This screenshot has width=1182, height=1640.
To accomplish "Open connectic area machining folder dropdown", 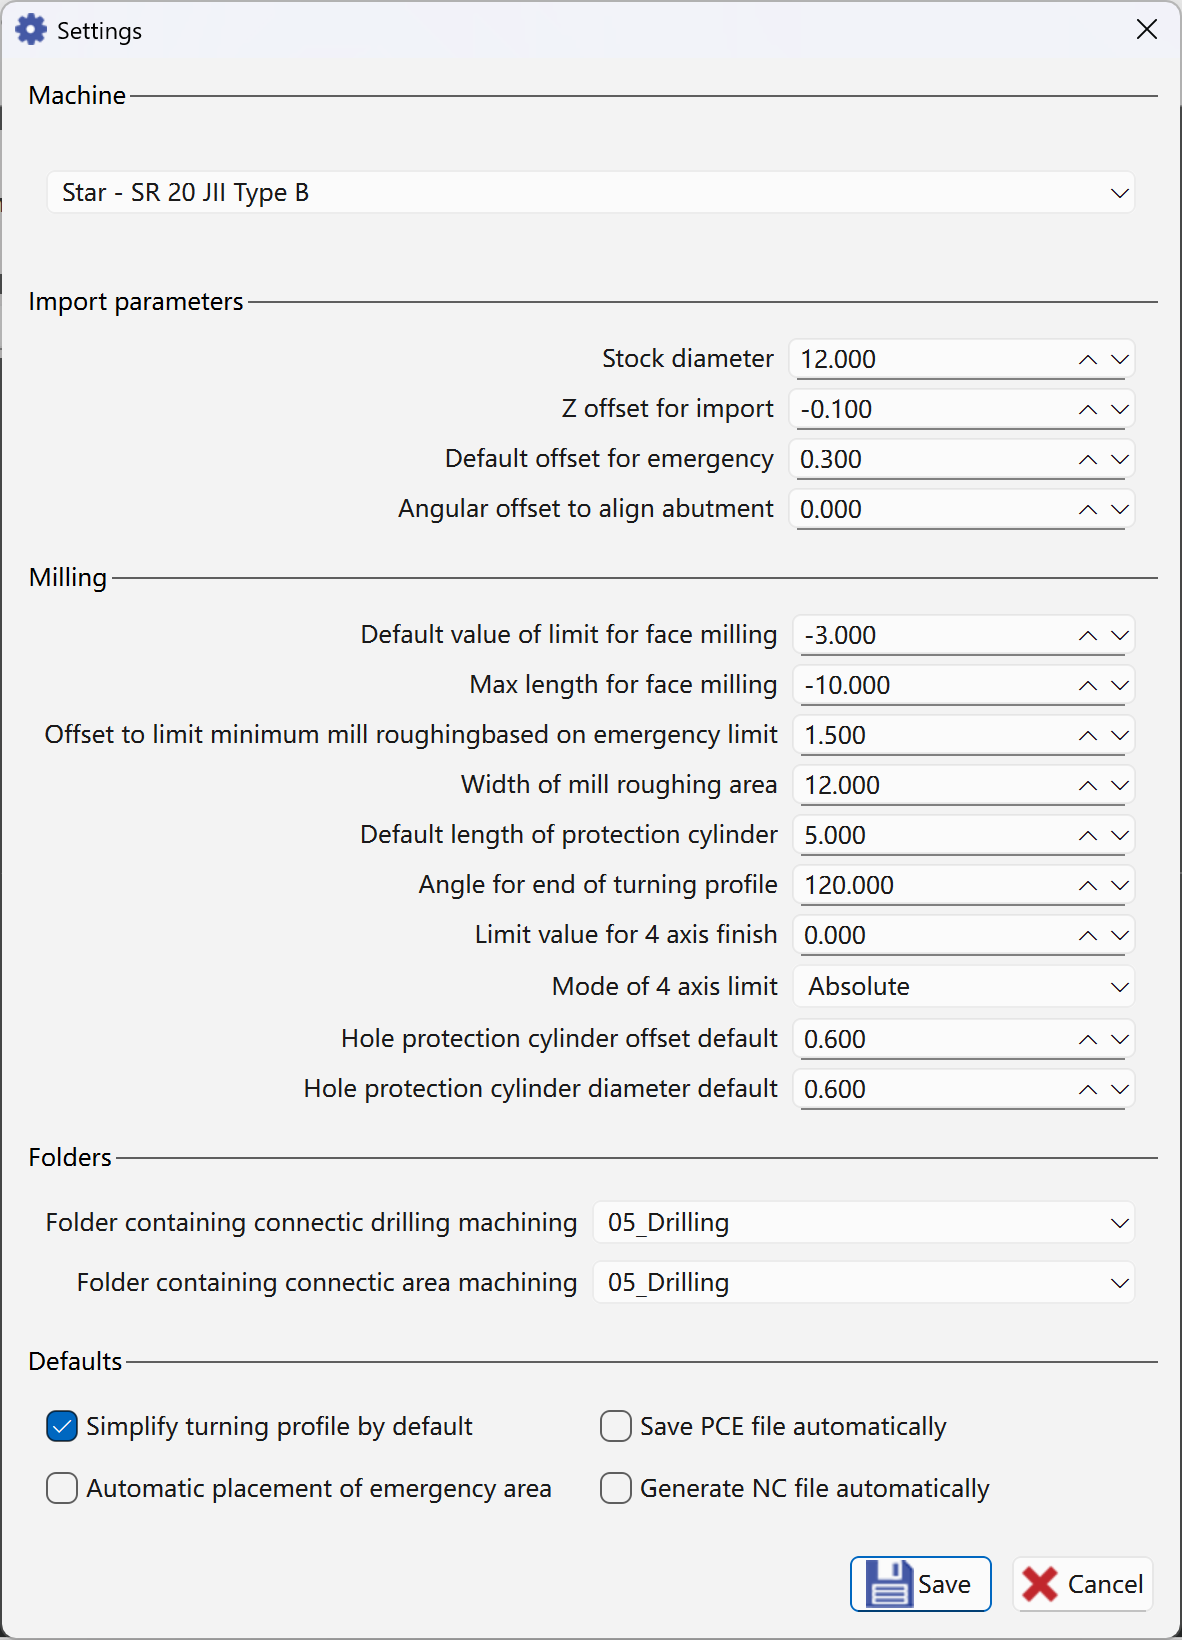I will click(864, 1283).
